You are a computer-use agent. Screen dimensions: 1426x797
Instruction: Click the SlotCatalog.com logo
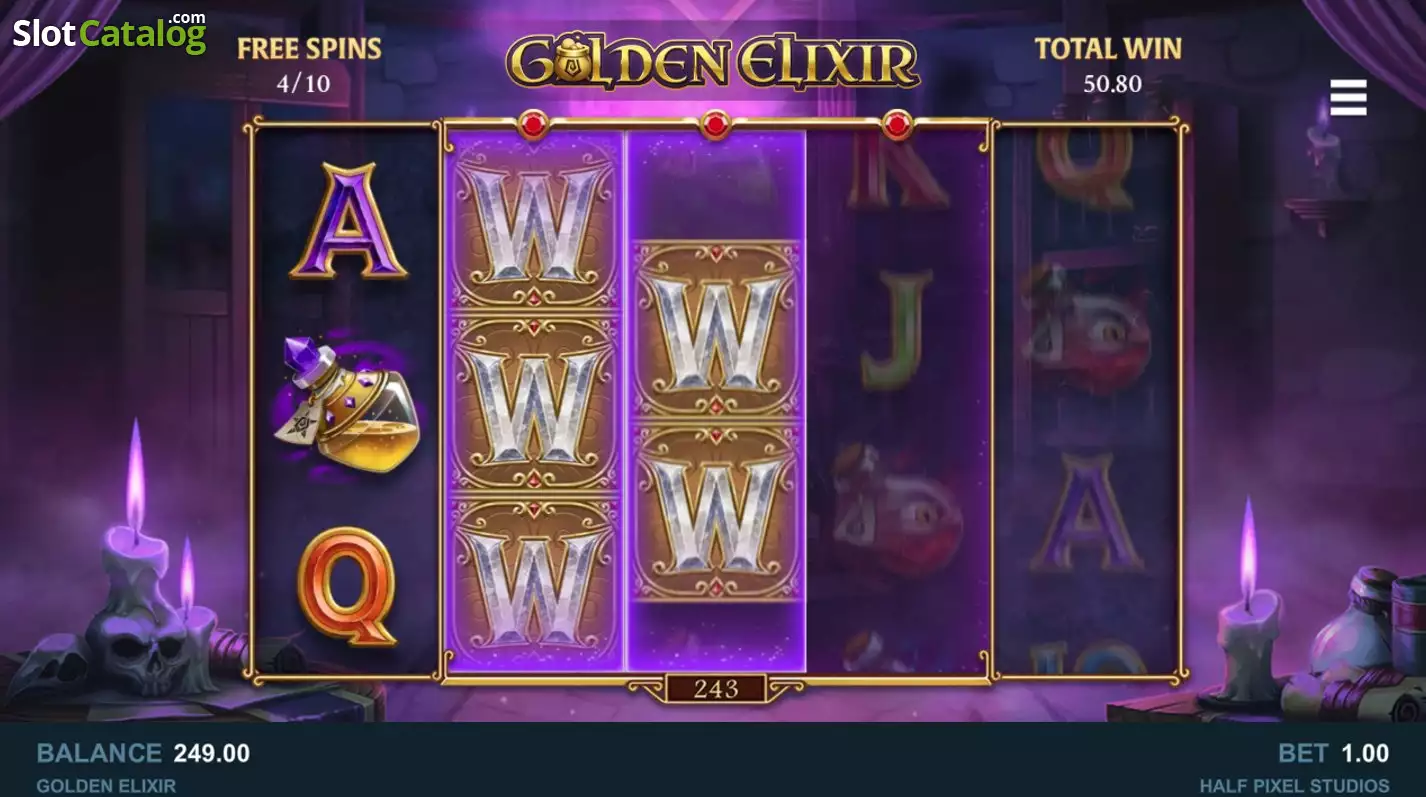tap(109, 33)
